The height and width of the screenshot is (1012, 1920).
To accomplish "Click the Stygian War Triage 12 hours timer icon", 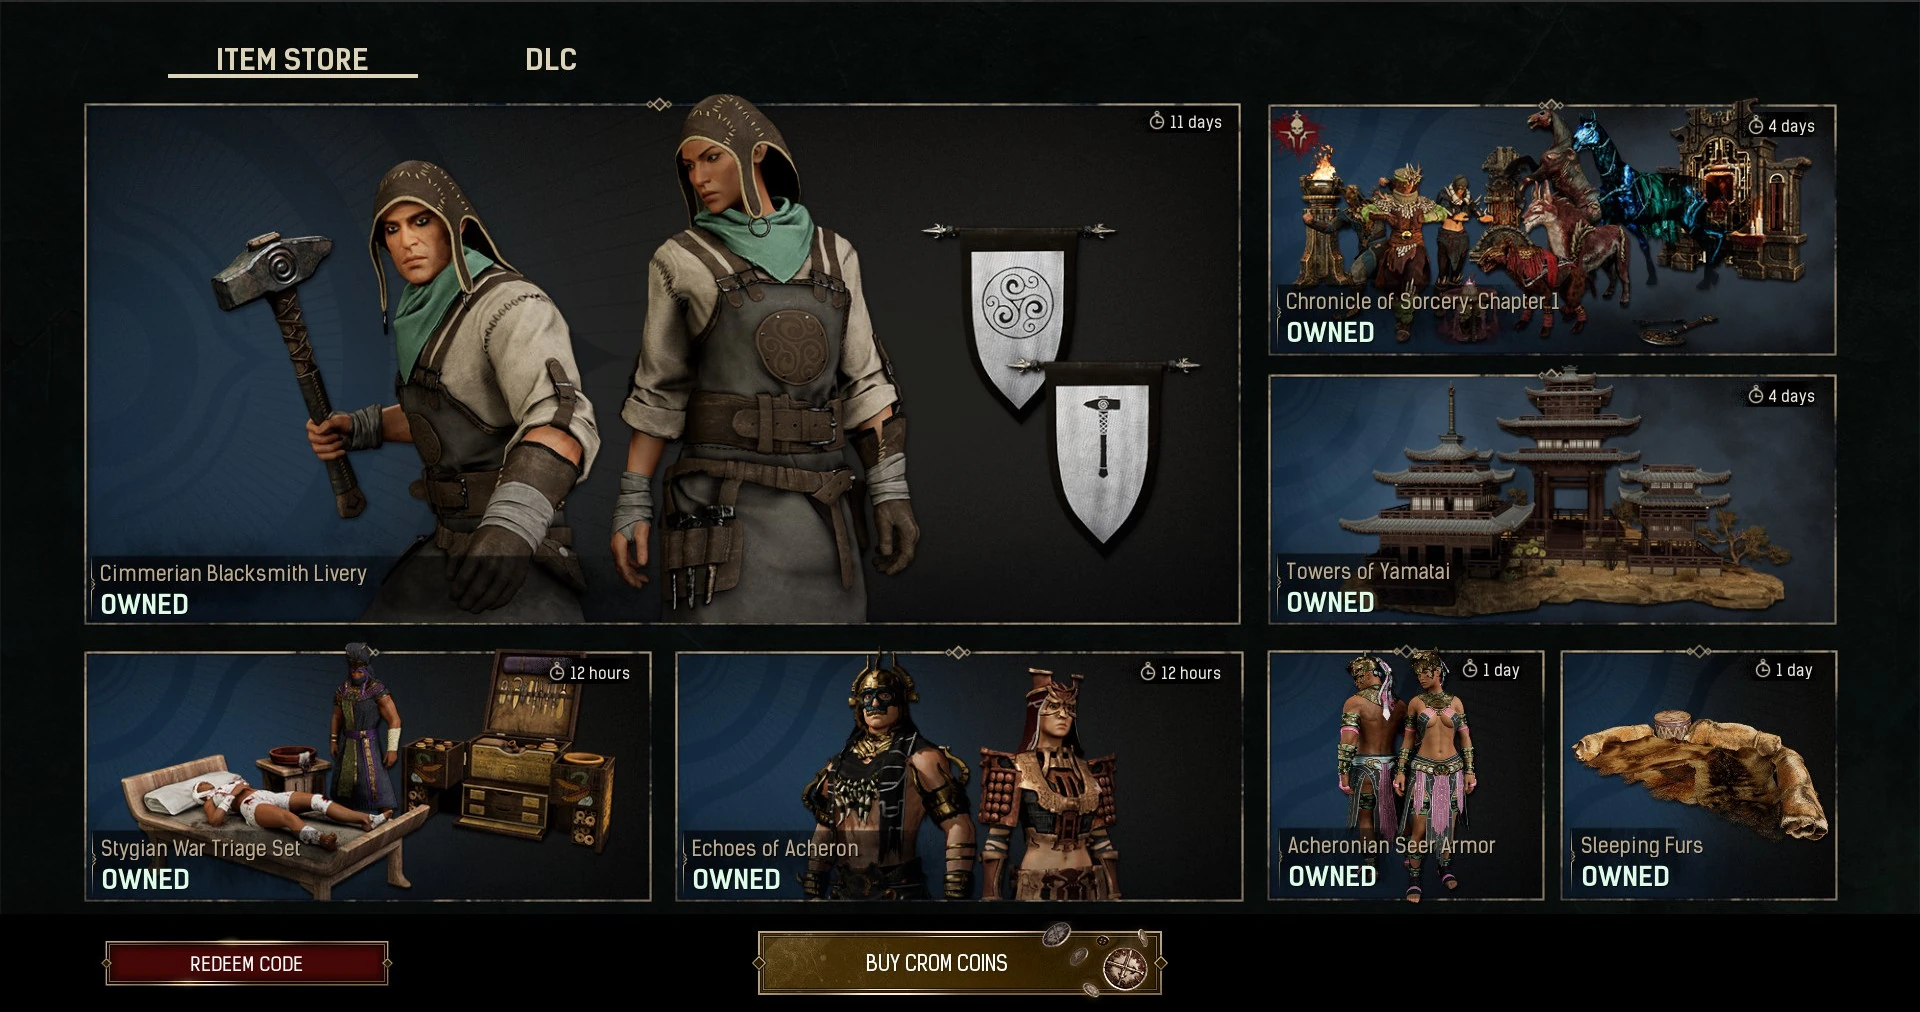I will pyautogui.click(x=557, y=672).
